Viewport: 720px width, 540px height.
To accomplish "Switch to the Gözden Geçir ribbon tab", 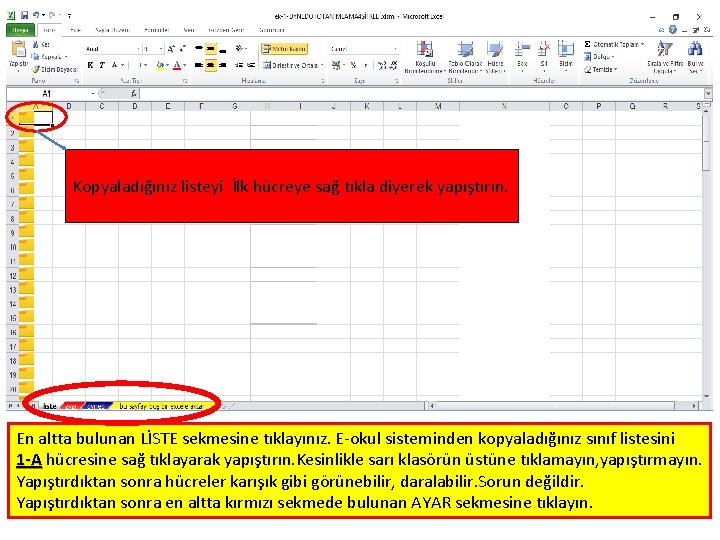I will pos(225,30).
